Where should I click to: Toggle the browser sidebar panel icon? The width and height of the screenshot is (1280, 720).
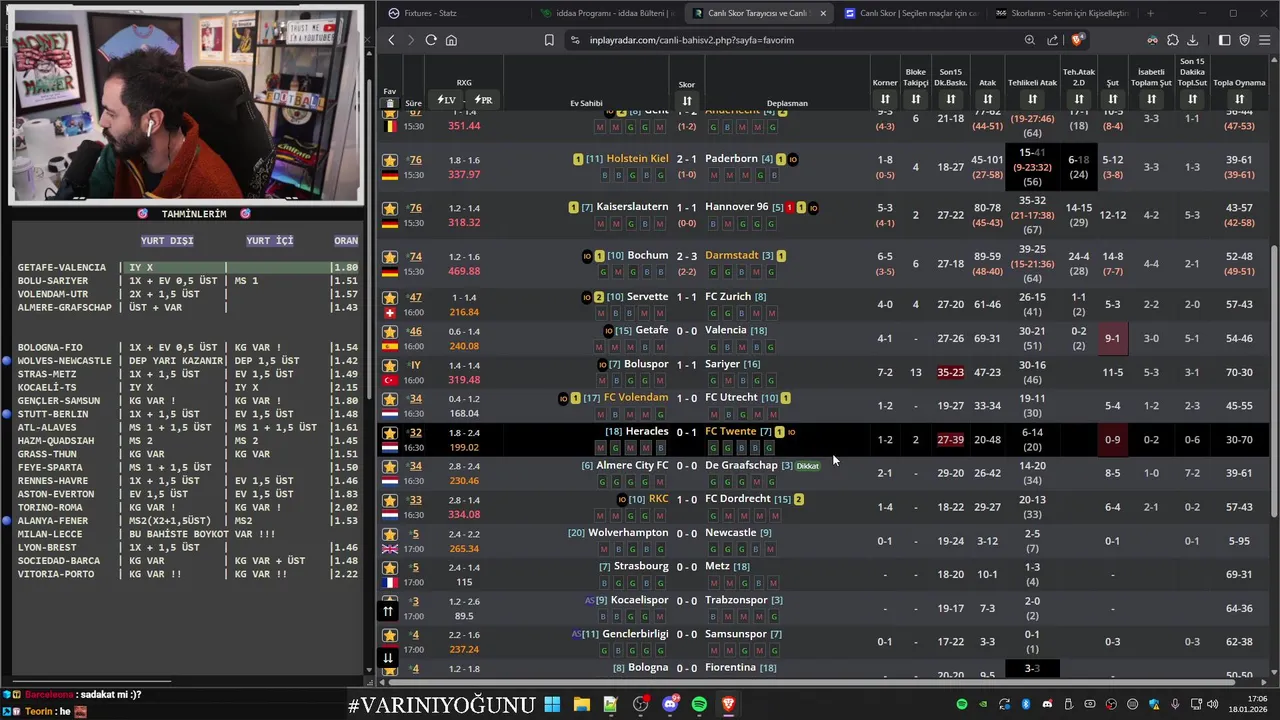[1224, 40]
